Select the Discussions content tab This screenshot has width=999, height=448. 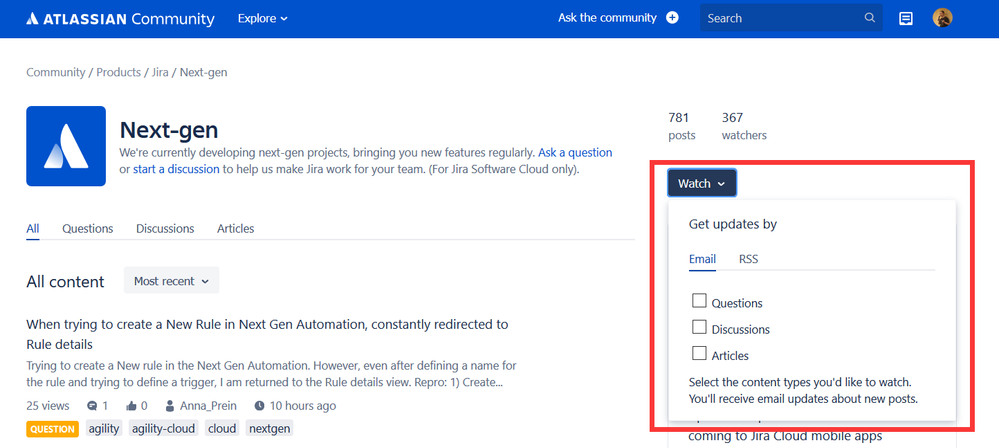point(165,229)
